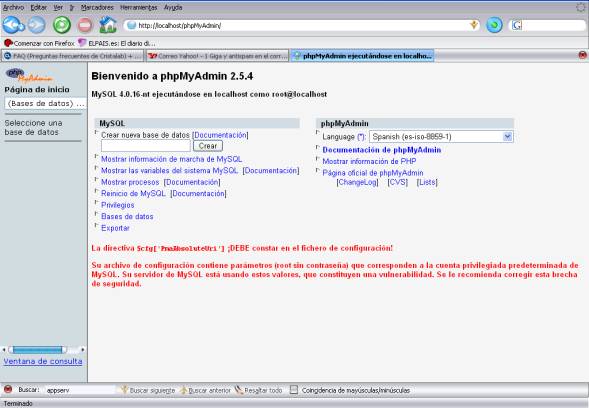Click the phpMyAdmin logo in sidebar

[x=29, y=75]
